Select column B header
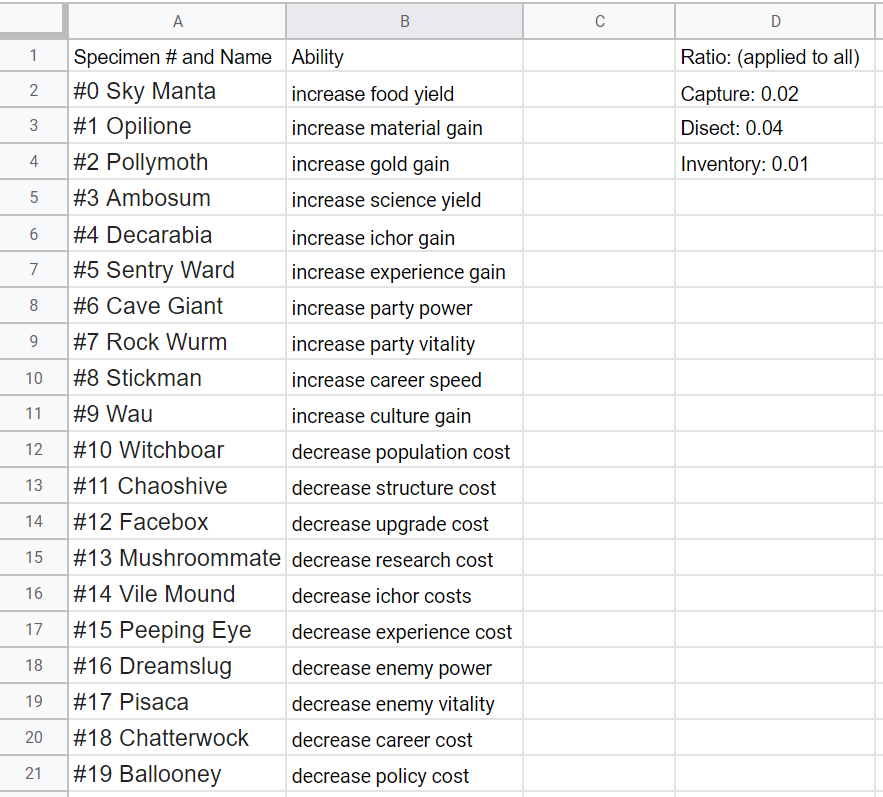This screenshot has width=883, height=797. coord(404,21)
